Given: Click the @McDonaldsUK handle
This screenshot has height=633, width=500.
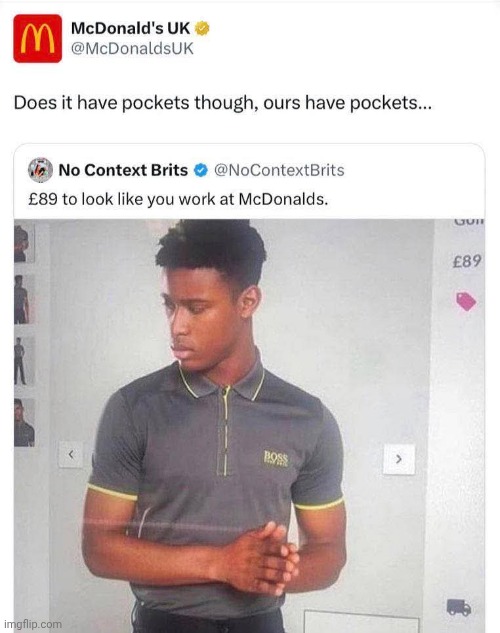Looking at the screenshot, I should coord(132,49).
